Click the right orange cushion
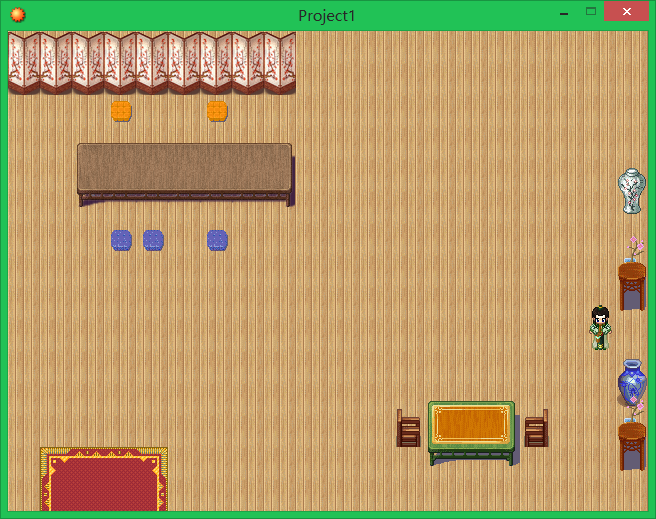Screen dimensions: 656x519 (x=217, y=111)
